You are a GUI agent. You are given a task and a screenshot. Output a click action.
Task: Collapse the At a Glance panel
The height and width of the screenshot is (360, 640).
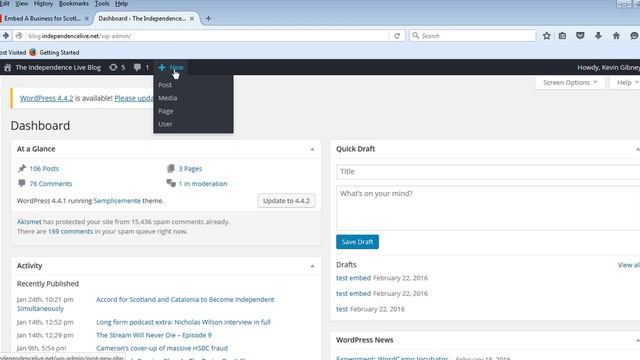pyautogui.click(x=312, y=149)
